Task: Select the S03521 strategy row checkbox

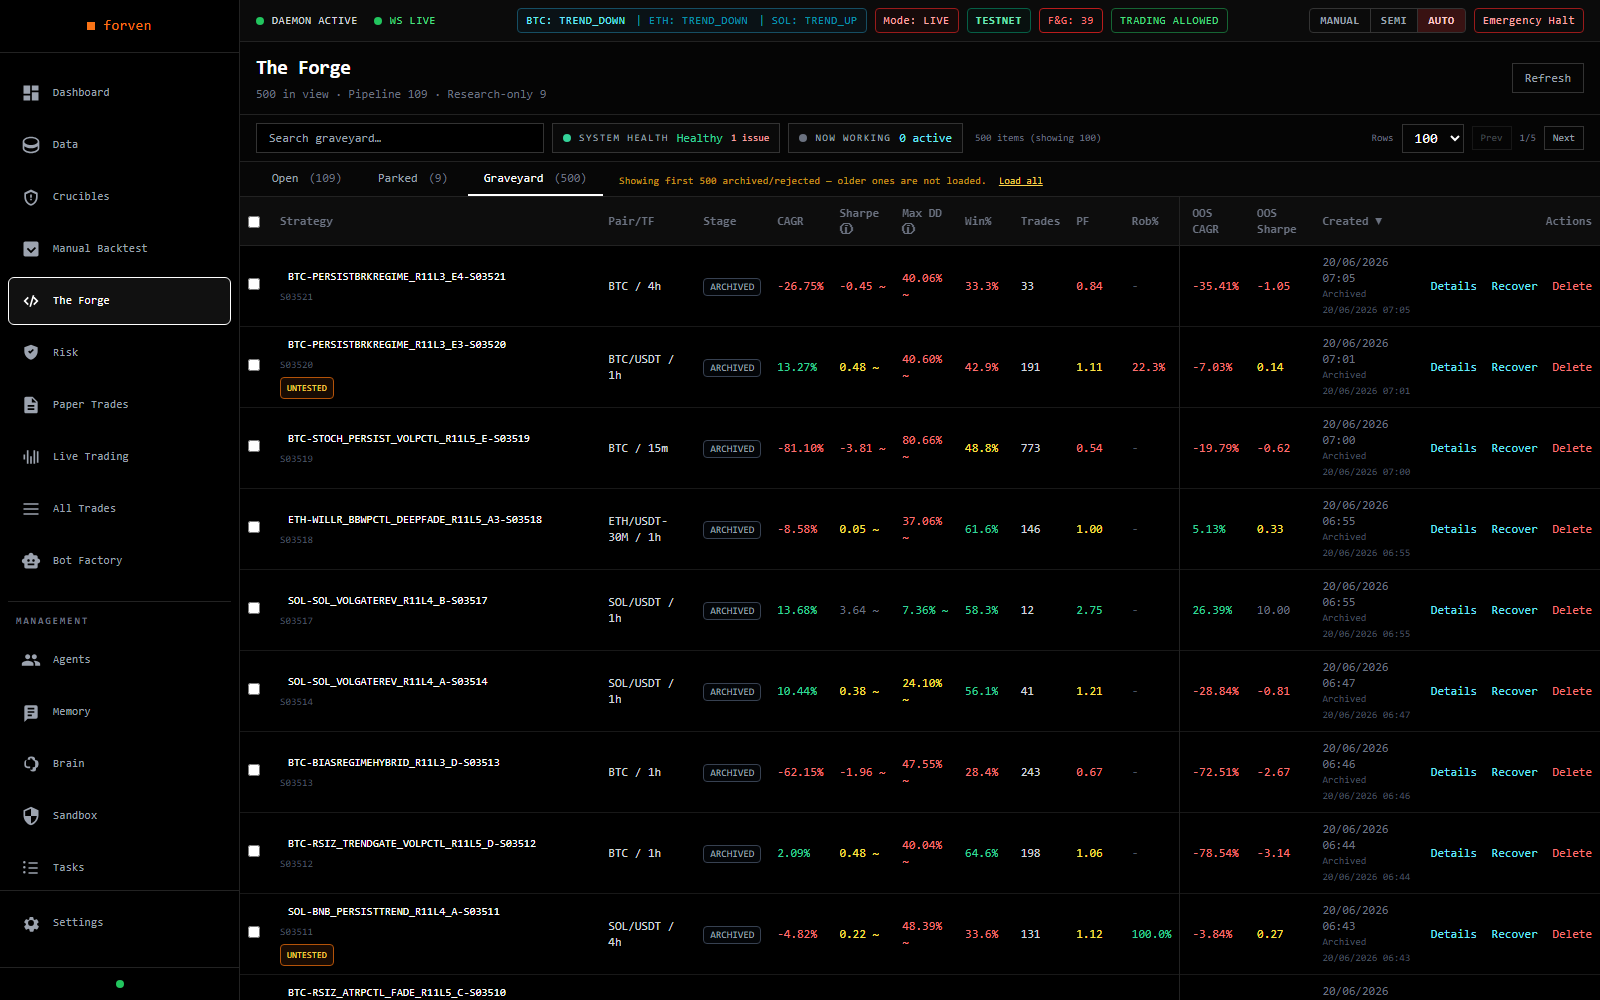Action: coord(254,284)
